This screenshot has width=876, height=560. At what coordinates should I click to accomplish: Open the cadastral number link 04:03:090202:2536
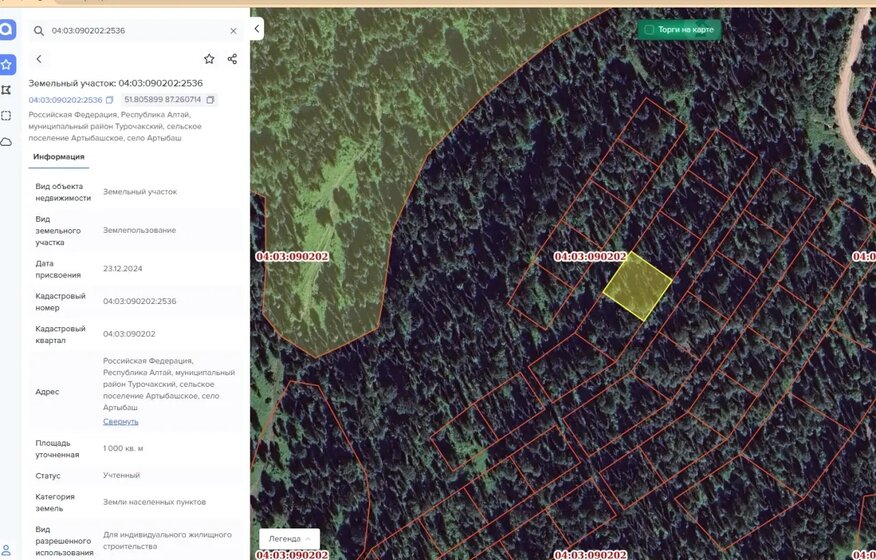click(x=65, y=100)
